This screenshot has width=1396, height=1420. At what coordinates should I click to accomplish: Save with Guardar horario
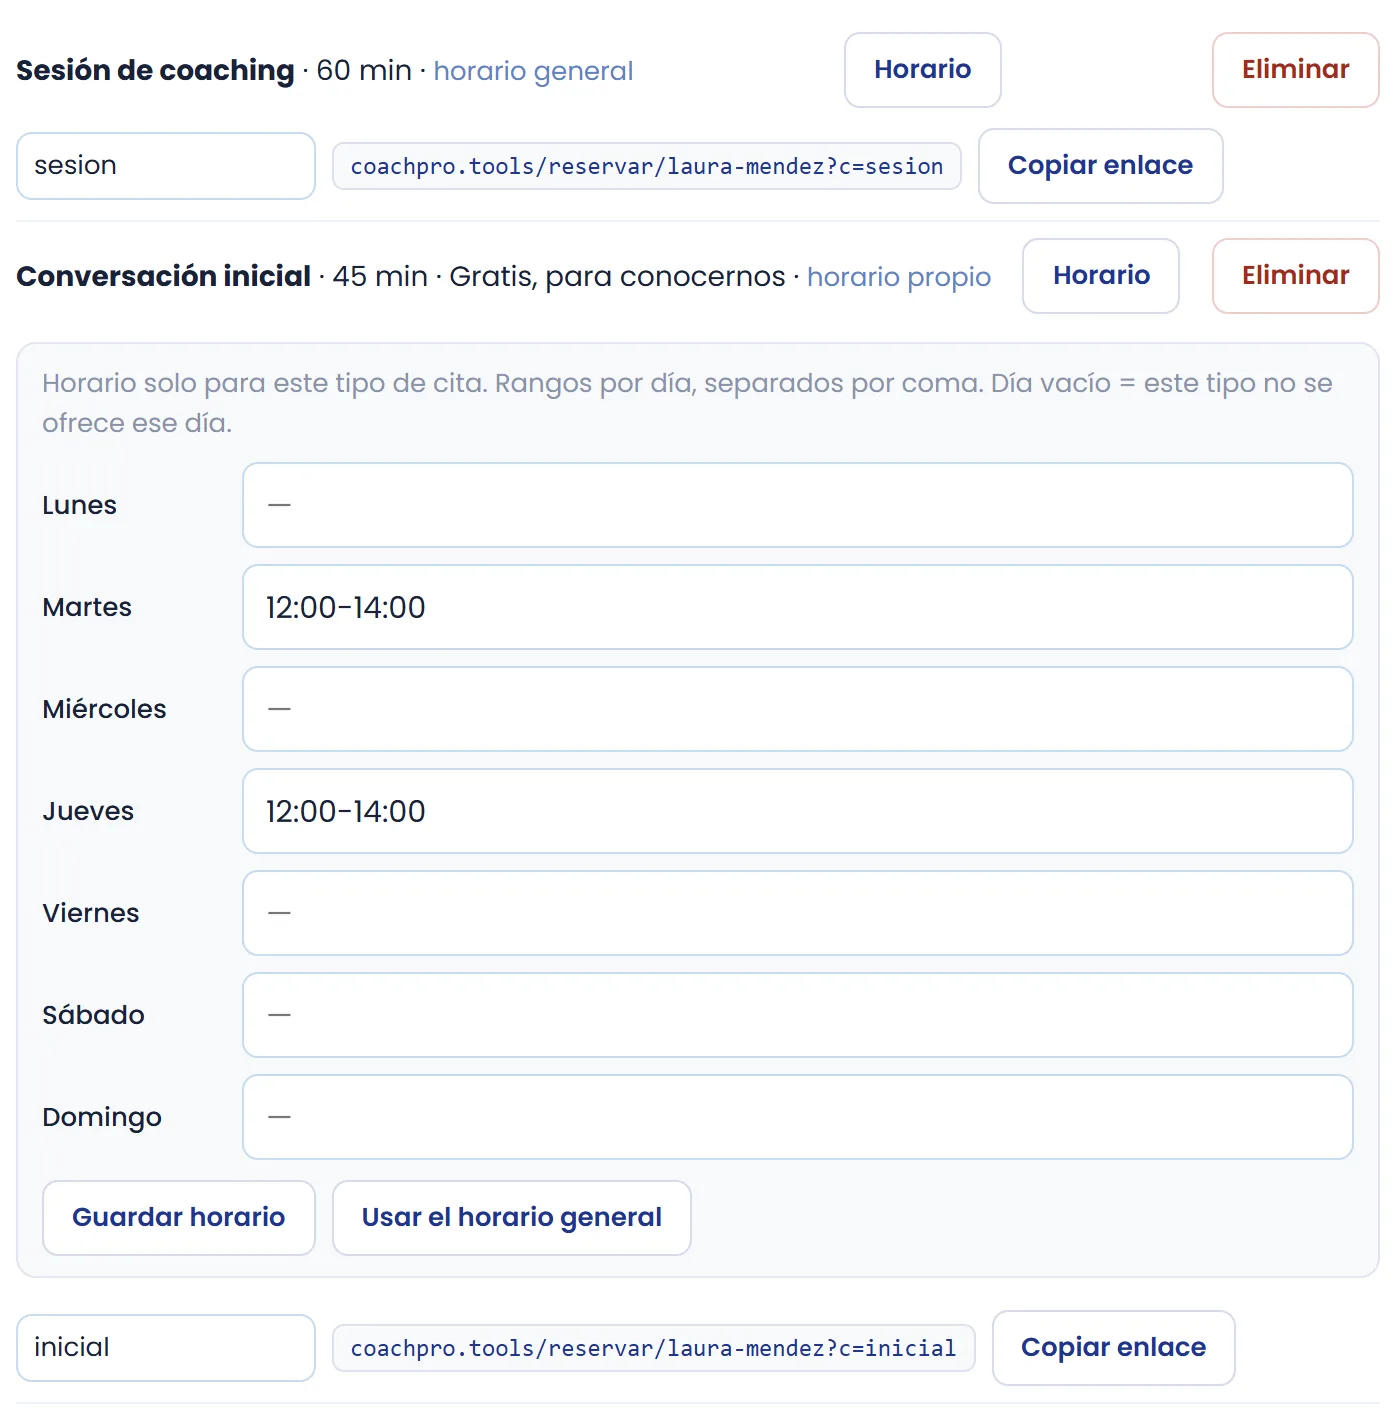[x=179, y=1218]
